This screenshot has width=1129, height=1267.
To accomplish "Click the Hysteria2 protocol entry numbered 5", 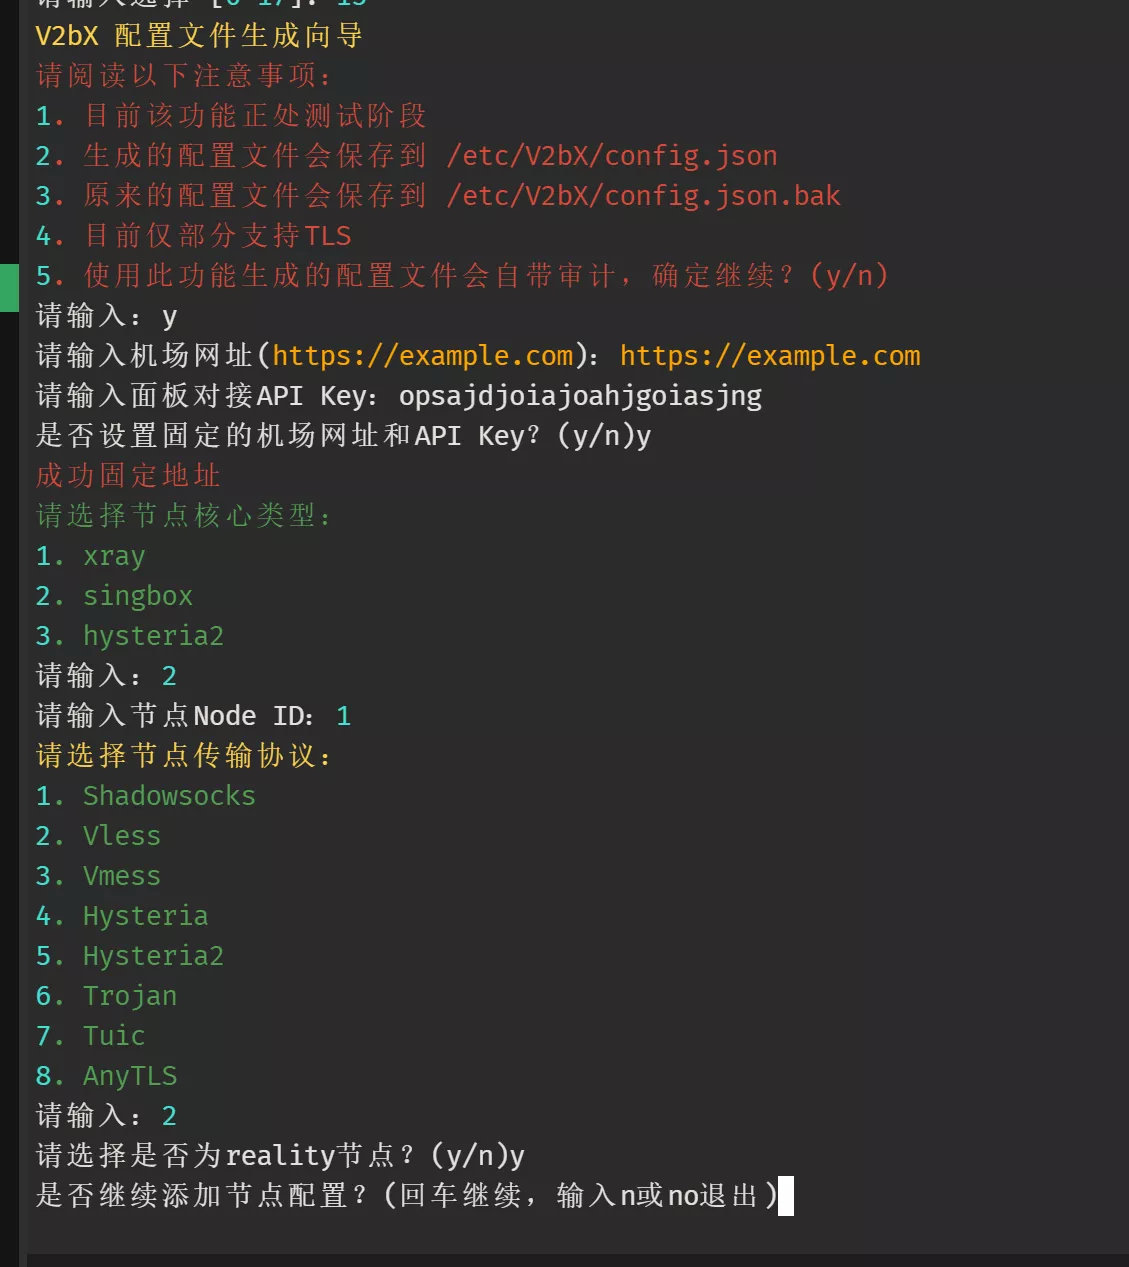I will (153, 956).
